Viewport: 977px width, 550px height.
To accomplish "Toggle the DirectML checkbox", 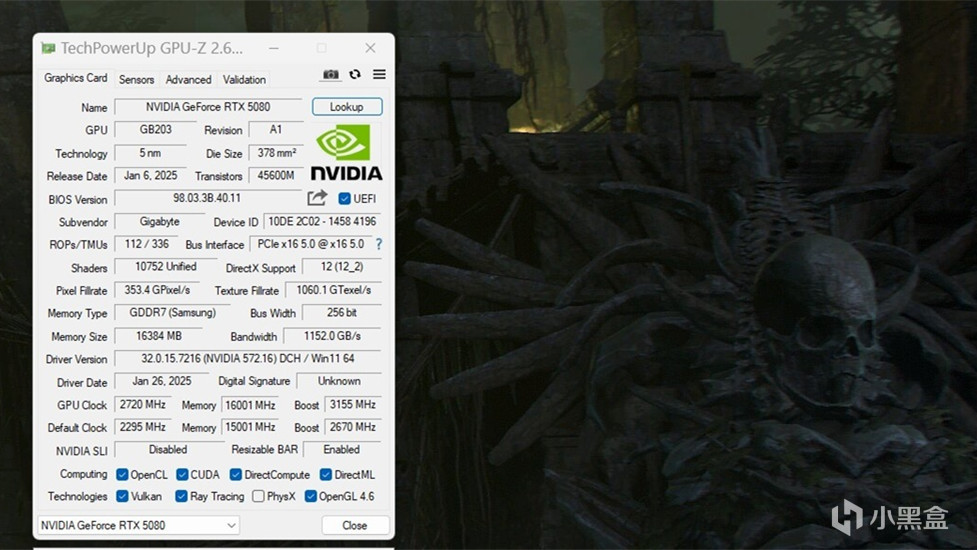I will (x=326, y=475).
